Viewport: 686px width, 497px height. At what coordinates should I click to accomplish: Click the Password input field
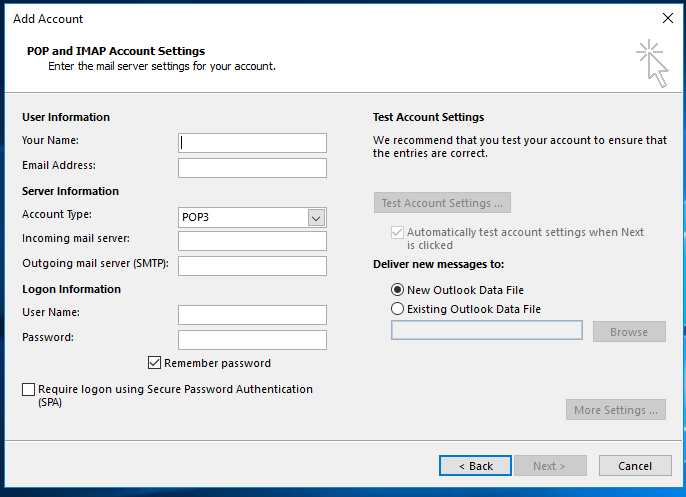pyautogui.click(x=252, y=340)
